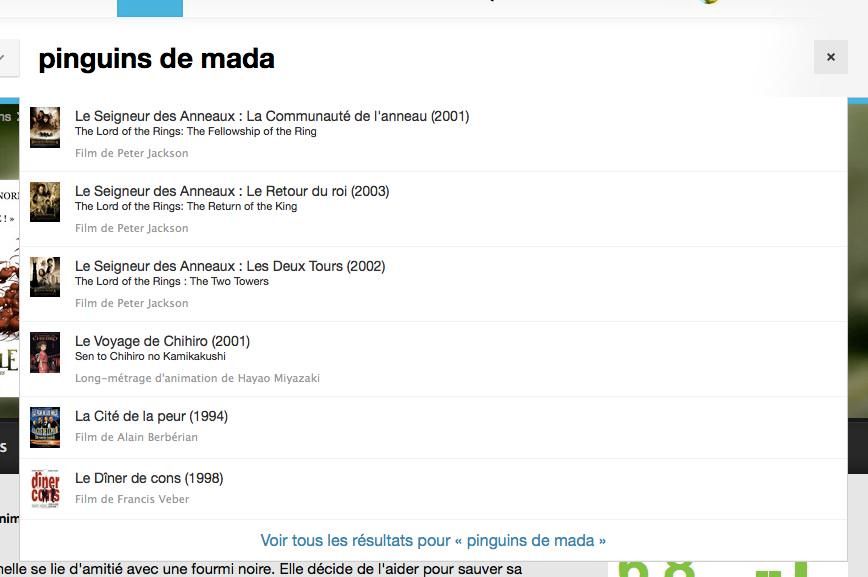Close the search overlay with the X button
The height and width of the screenshot is (577, 868).
pos(830,58)
